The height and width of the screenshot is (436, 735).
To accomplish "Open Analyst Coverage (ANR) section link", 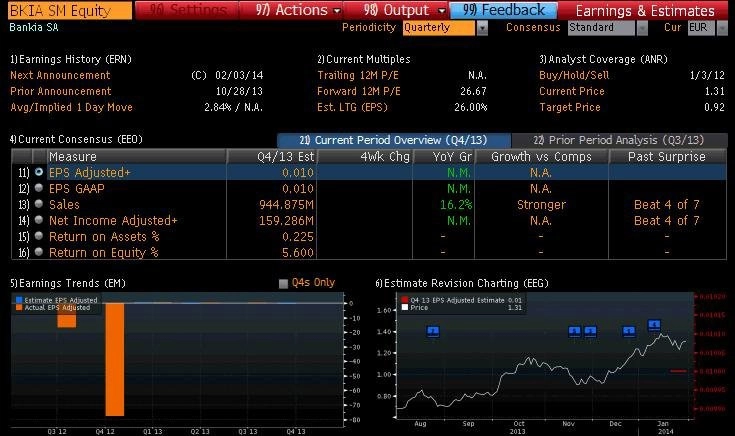I will tap(603, 59).
